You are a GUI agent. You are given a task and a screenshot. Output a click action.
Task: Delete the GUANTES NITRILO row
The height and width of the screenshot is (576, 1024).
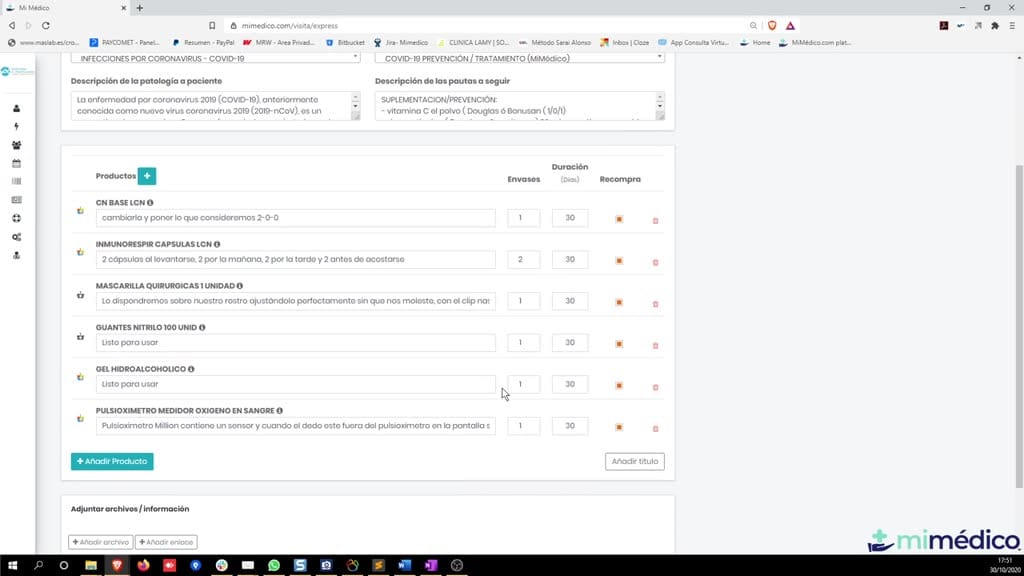pos(656,345)
